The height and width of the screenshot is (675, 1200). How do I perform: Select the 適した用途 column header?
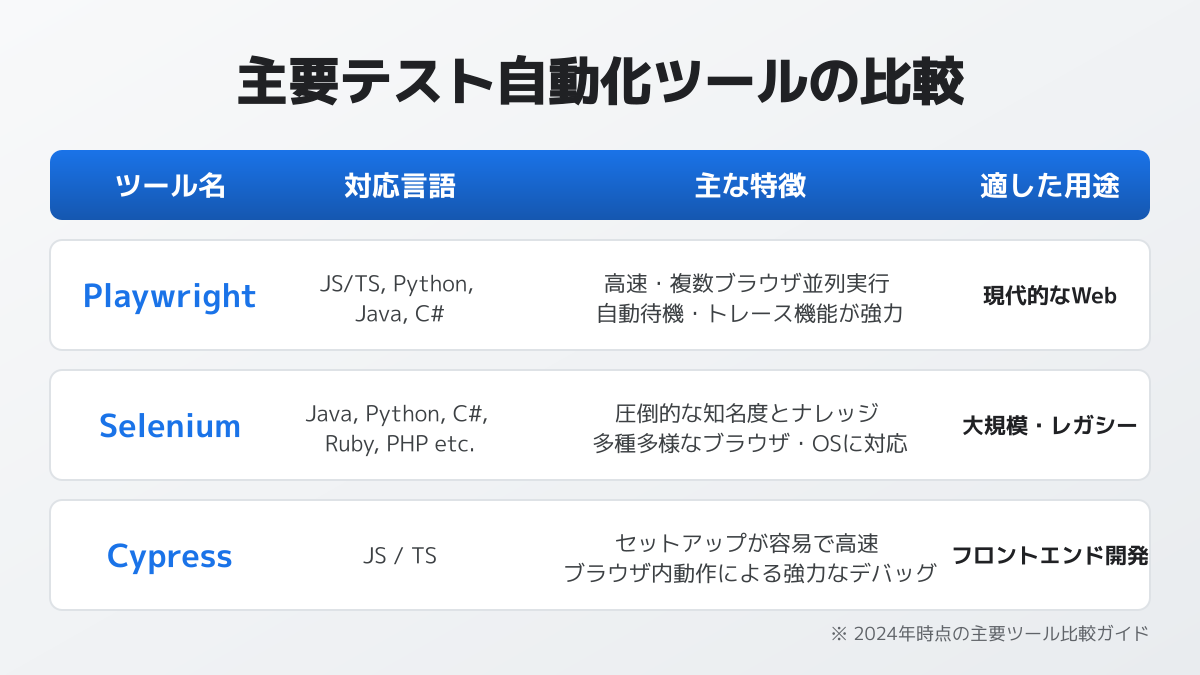click(1049, 185)
